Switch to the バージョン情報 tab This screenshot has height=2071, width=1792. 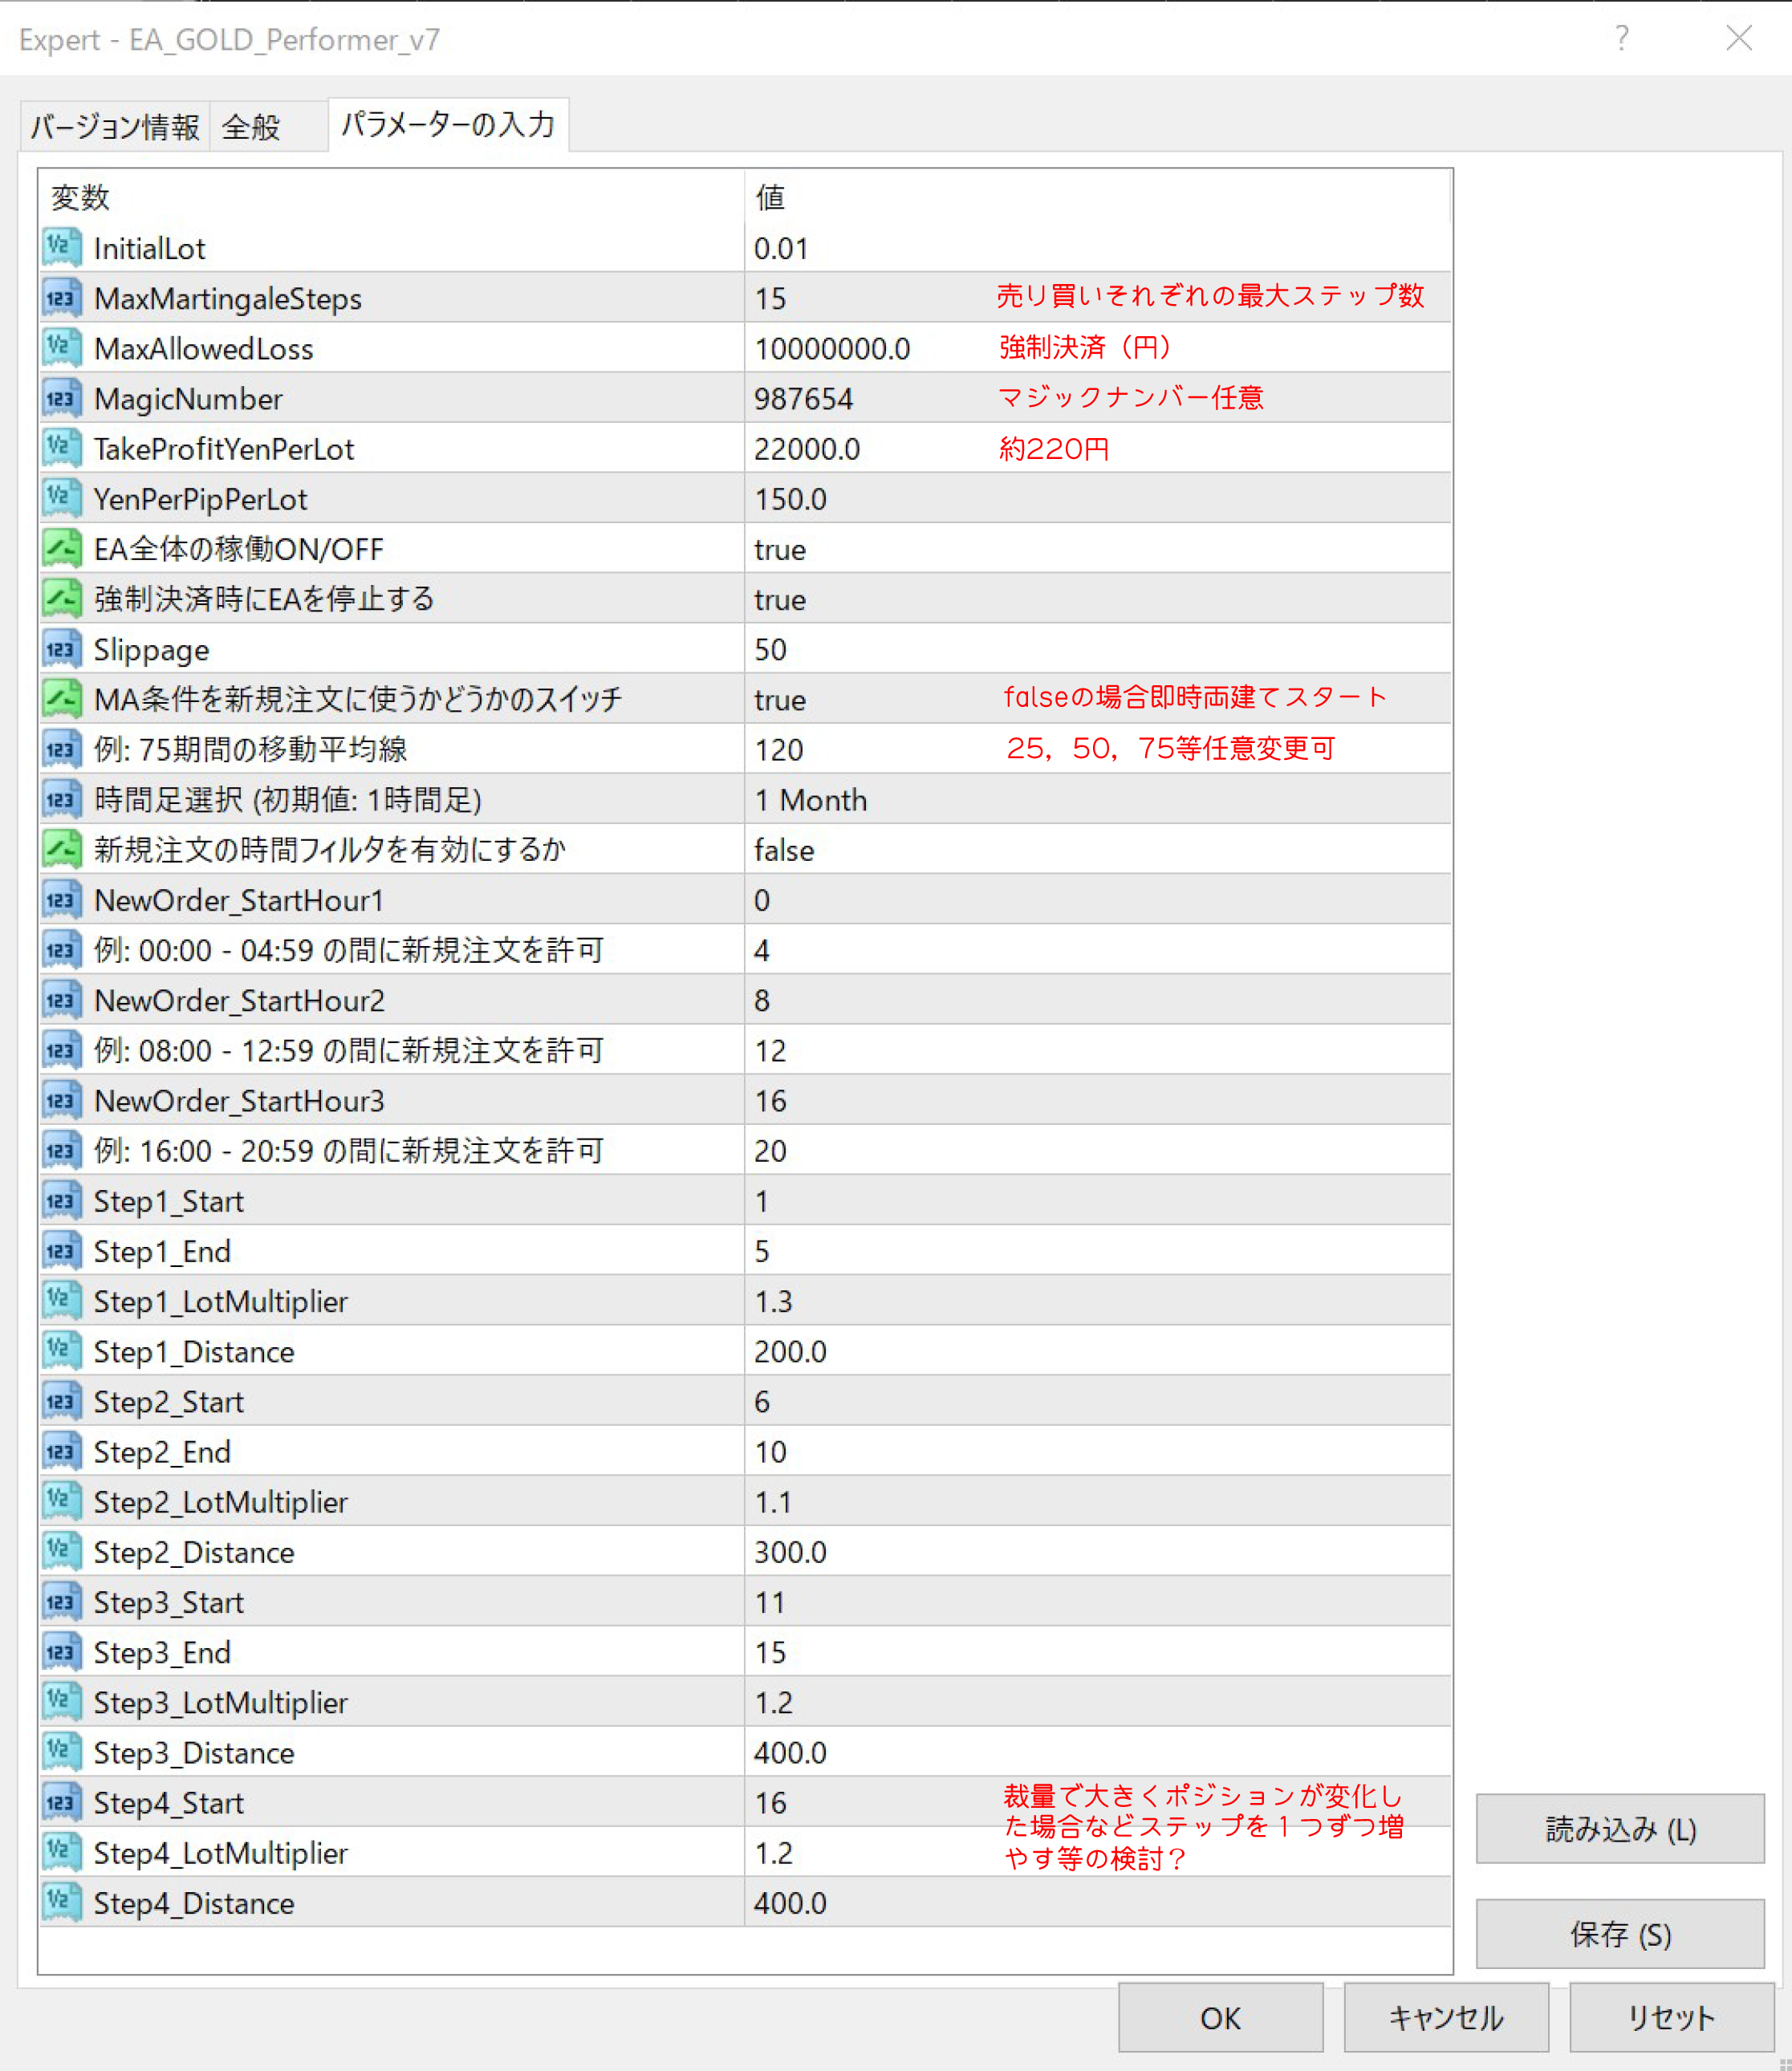[115, 127]
